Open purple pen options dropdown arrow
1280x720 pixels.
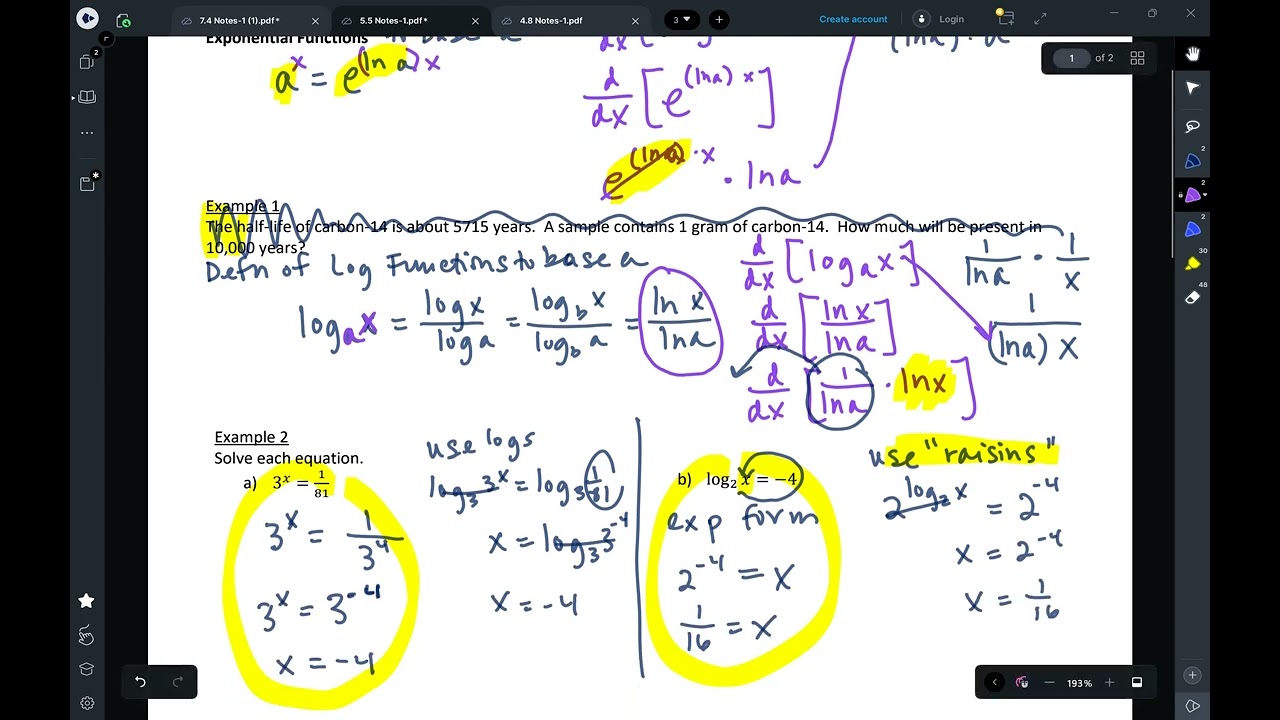(x=1204, y=195)
